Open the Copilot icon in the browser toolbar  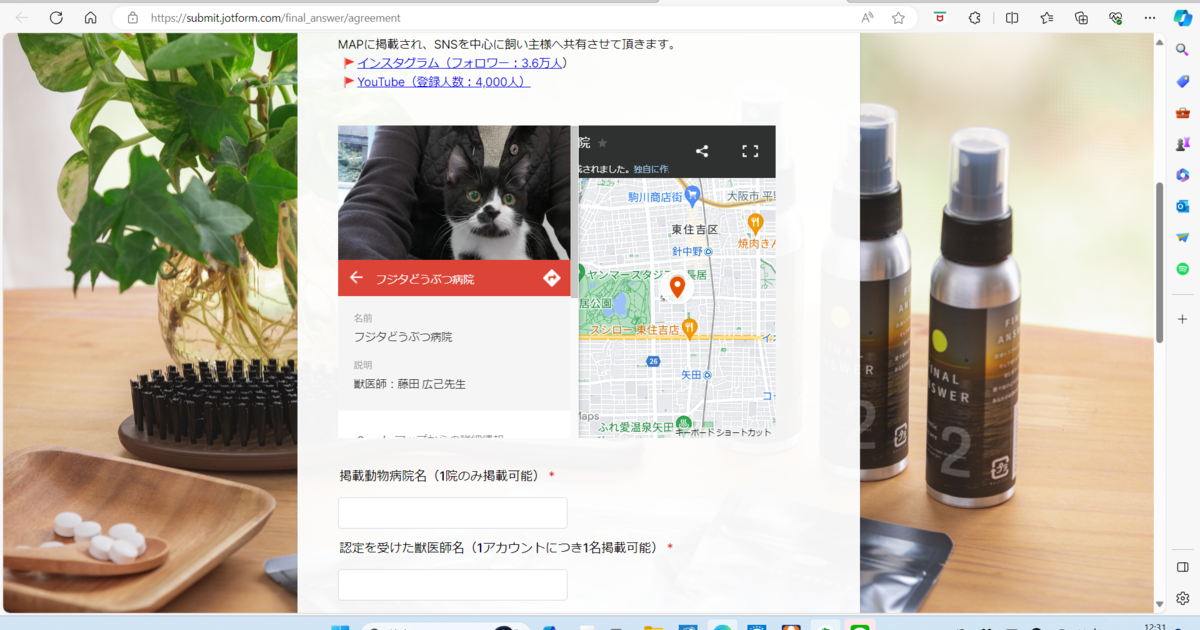click(1182, 18)
